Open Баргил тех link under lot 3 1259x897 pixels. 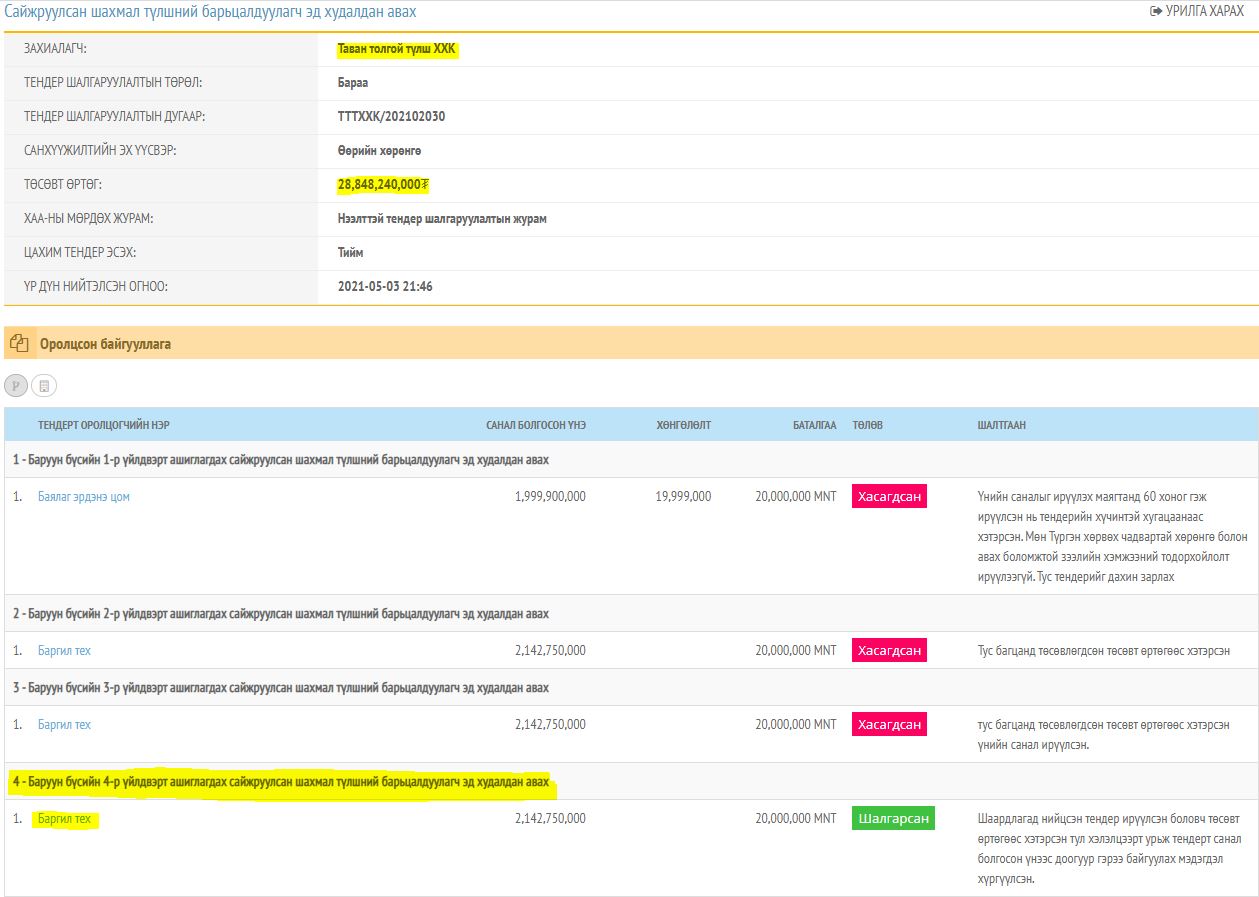(64, 725)
